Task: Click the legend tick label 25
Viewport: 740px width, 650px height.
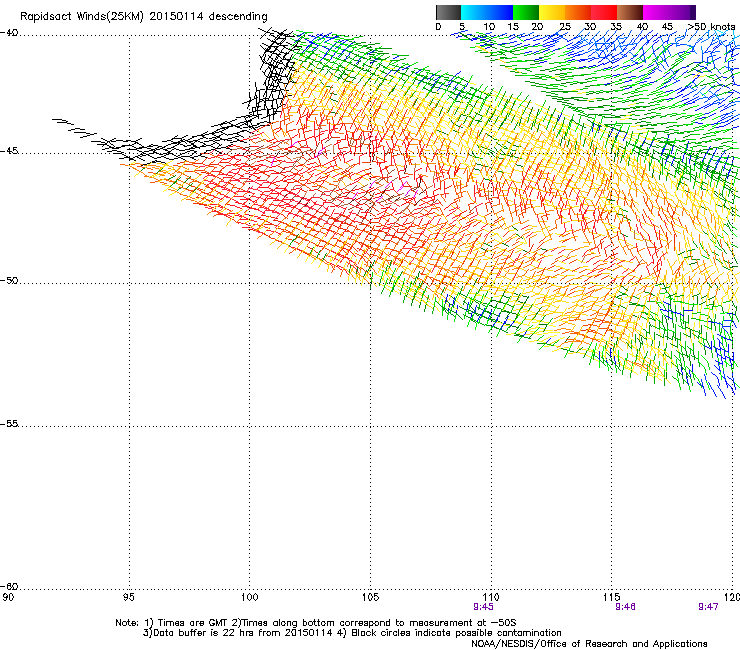Action: (x=565, y=27)
